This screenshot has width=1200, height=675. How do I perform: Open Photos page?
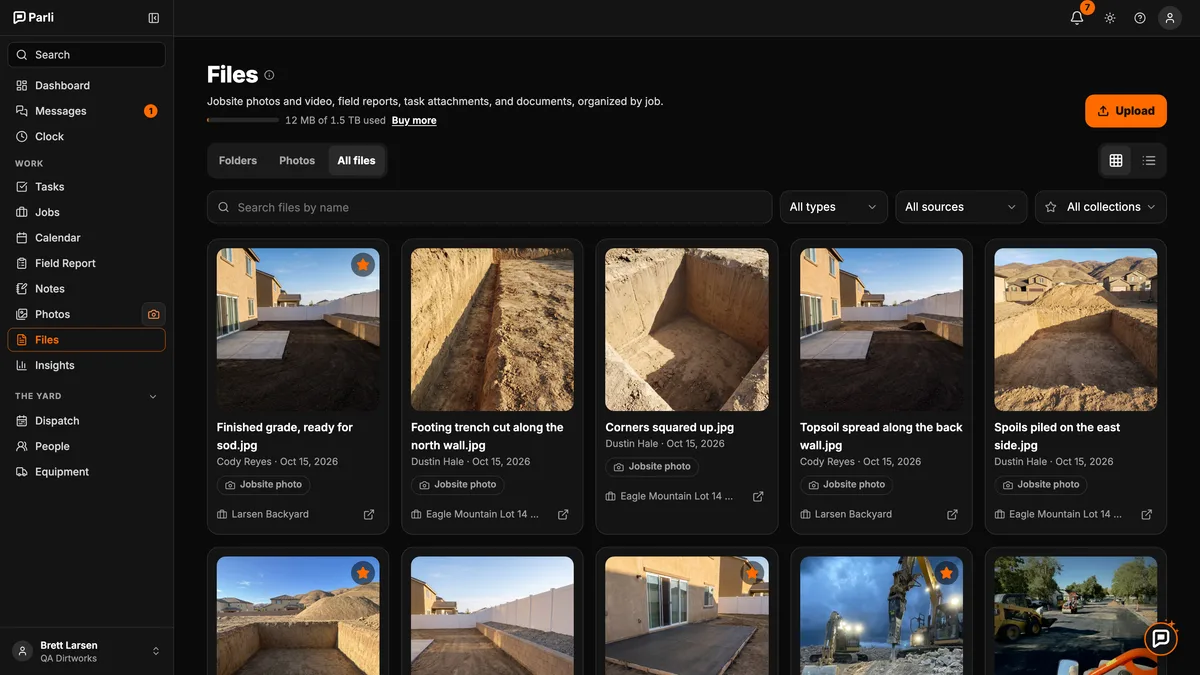click(x=72, y=314)
